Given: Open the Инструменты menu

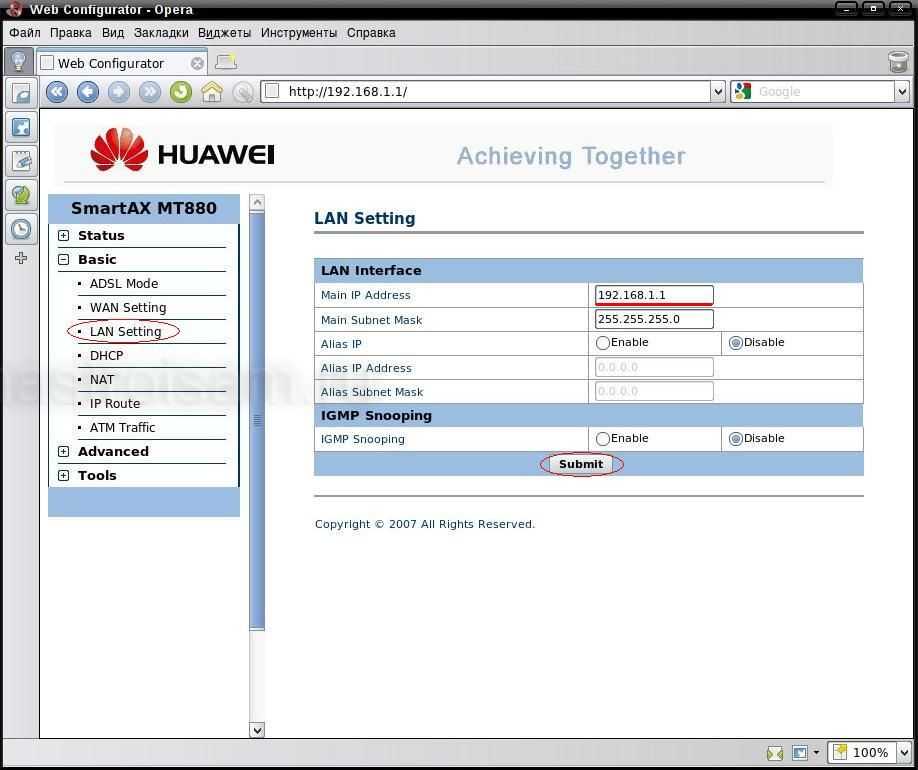Looking at the screenshot, I should tap(299, 33).
